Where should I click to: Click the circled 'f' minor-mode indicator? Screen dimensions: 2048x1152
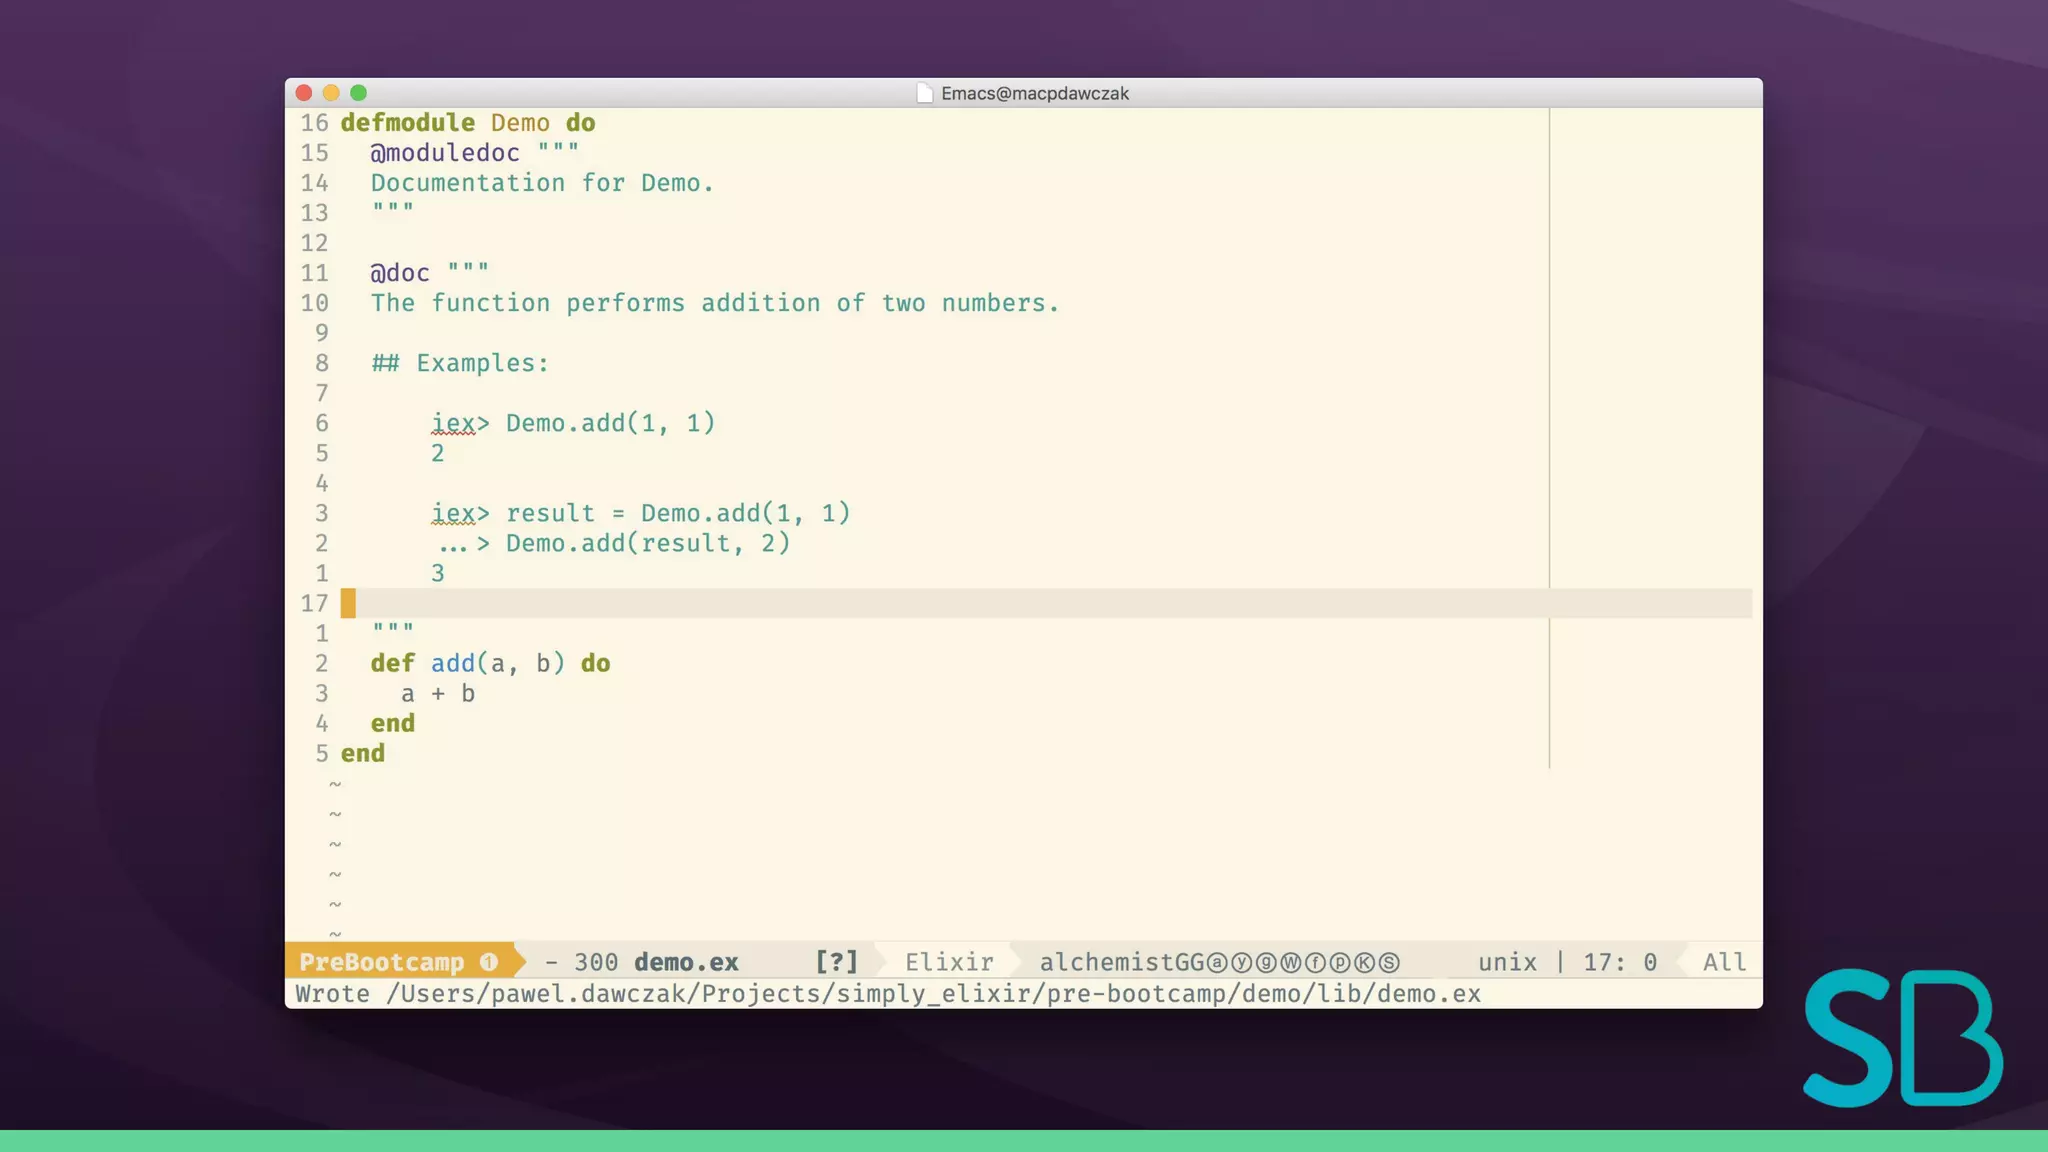coord(1315,963)
